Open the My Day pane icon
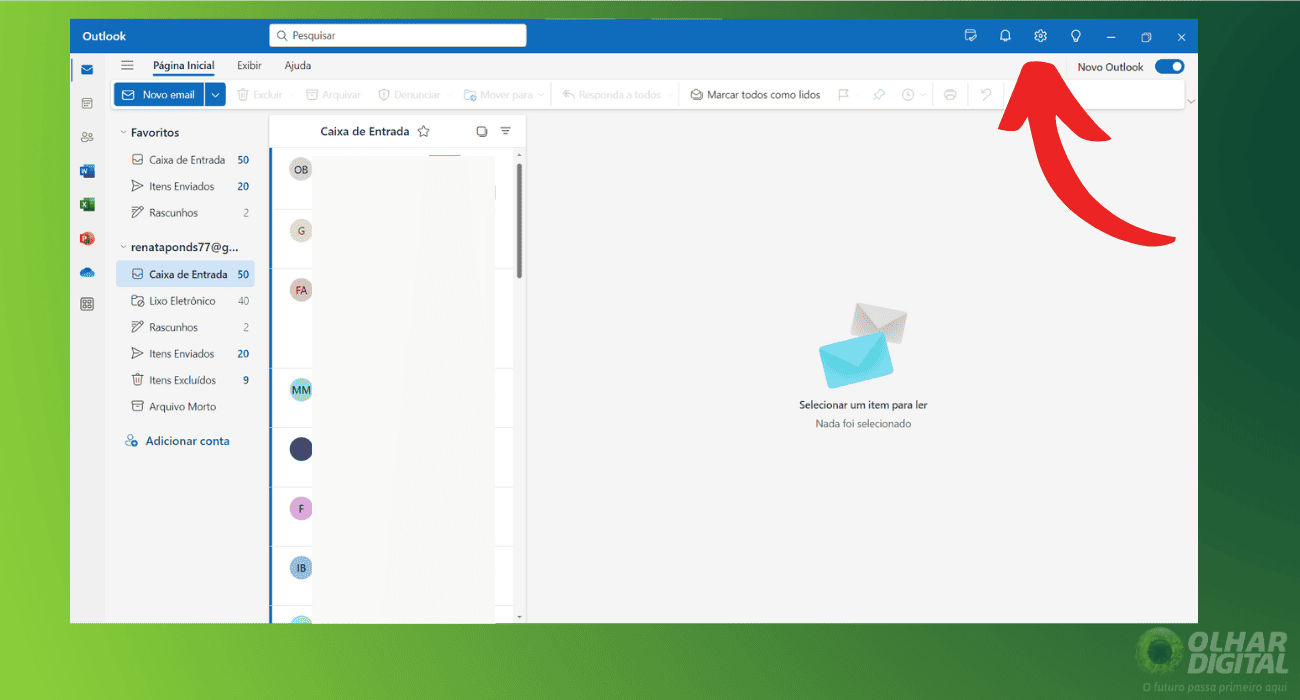Image resolution: width=1300 pixels, height=700 pixels. (970, 36)
